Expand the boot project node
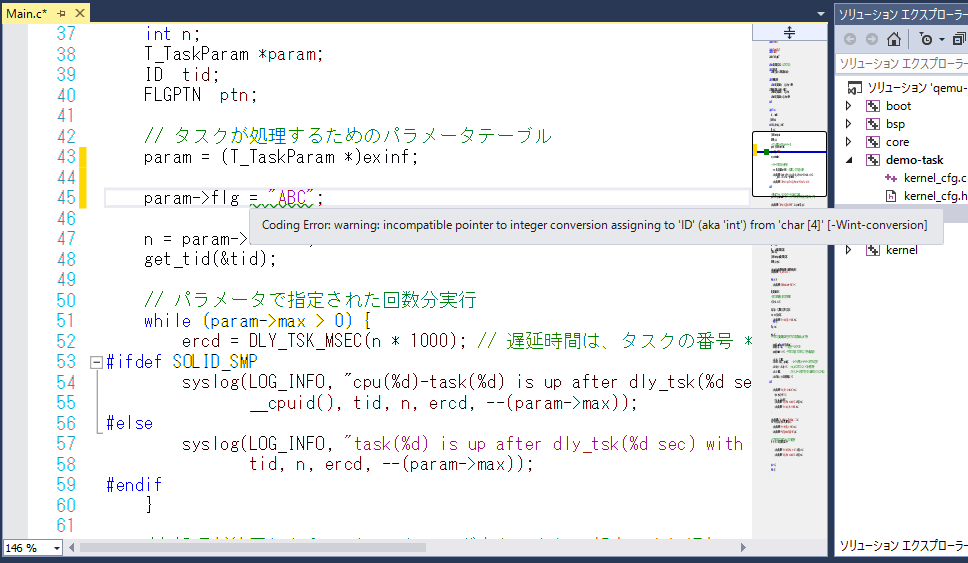This screenshot has height=563, width=968. [x=849, y=106]
